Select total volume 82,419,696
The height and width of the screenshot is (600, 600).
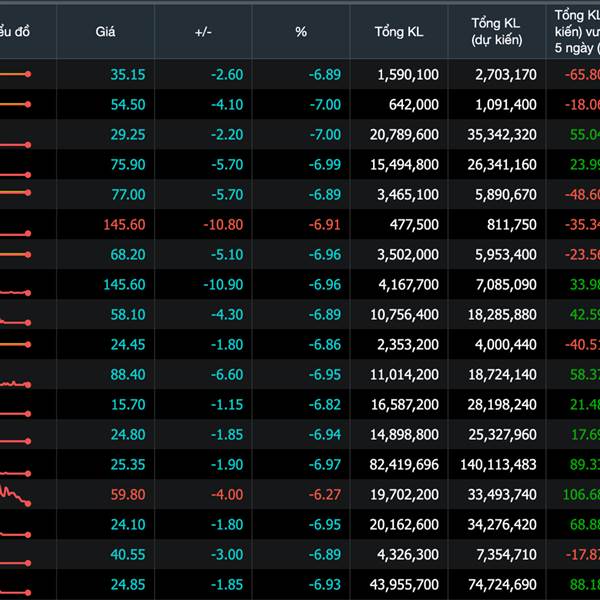pyautogui.click(x=399, y=464)
